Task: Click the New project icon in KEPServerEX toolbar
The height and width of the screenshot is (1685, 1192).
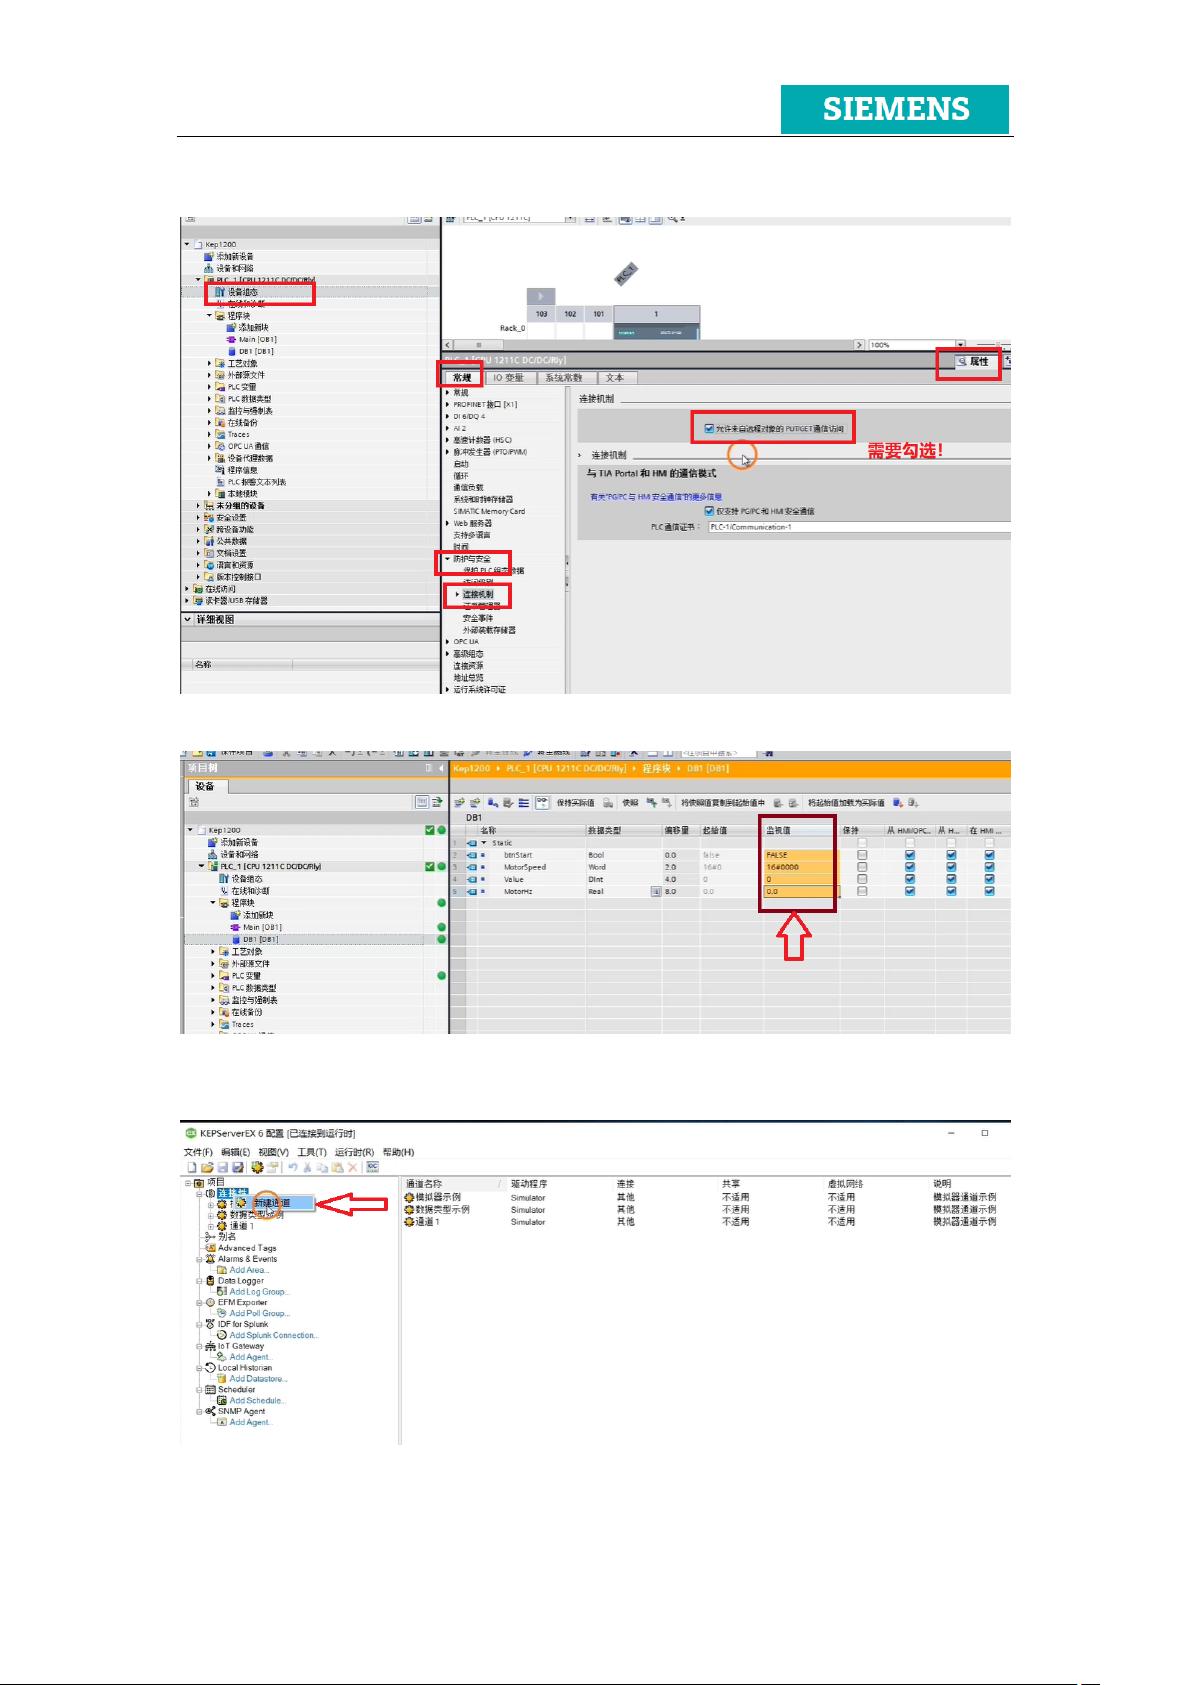Action: [191, 1167]
